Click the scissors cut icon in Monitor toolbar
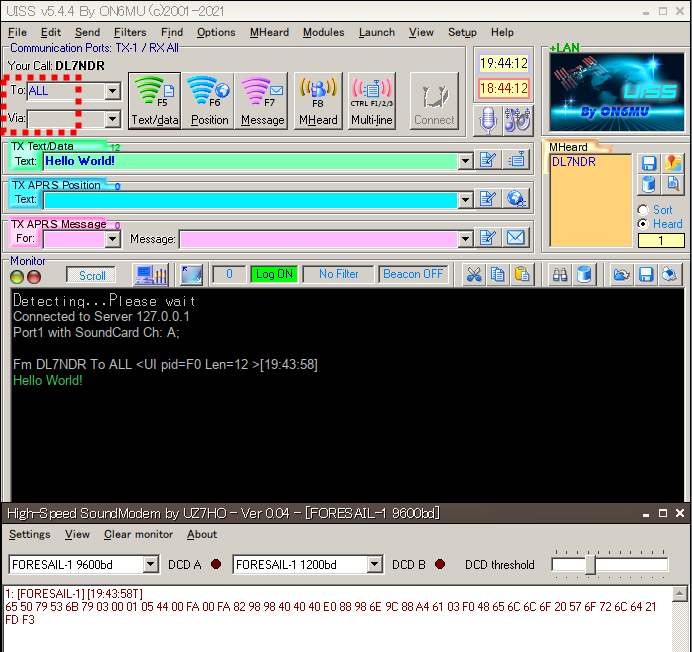Viewport: 692px width, 652px height. 475,274
